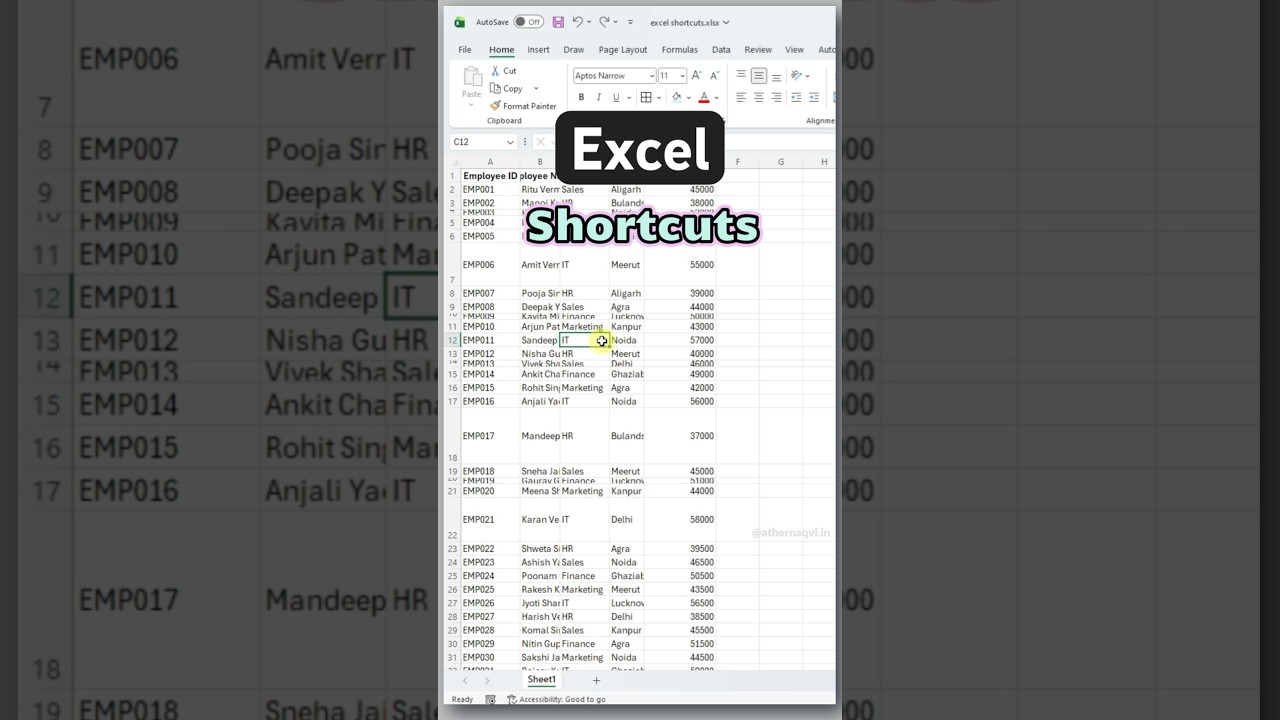Image resolution: width=1280 pixels, height=720 pixels.
Task: Expand the Paste options arrow
Action: click(x=471, y=105)
